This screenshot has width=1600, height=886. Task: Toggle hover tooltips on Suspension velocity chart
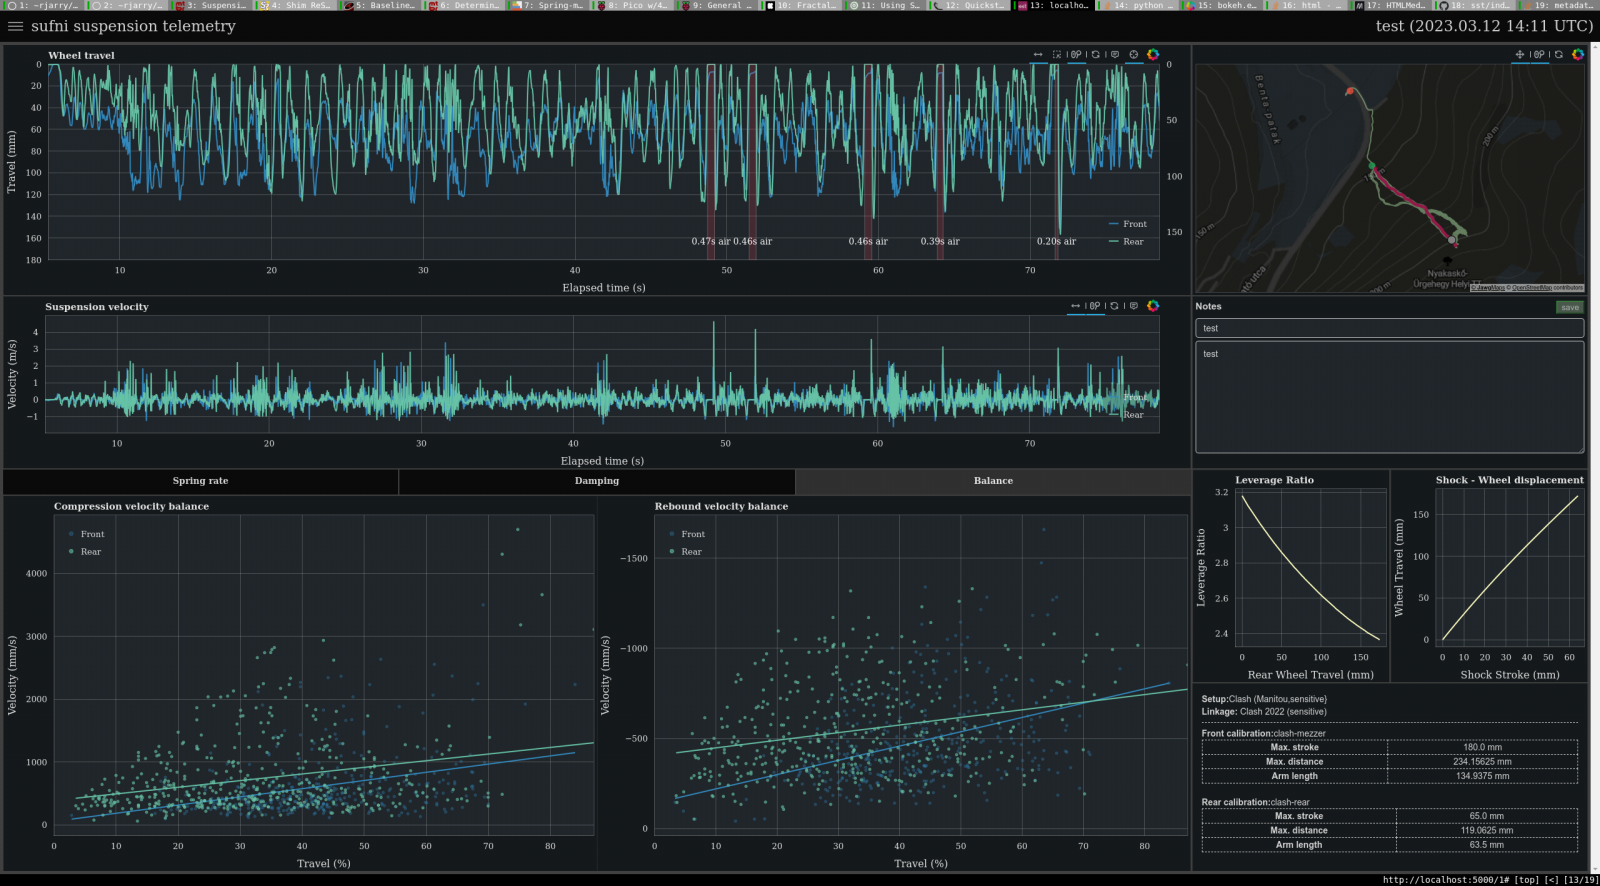coord(1134,306)
